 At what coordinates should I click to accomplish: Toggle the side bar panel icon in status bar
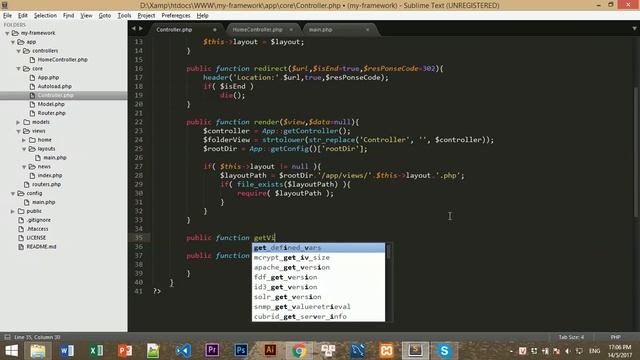(x=7, y=337)
